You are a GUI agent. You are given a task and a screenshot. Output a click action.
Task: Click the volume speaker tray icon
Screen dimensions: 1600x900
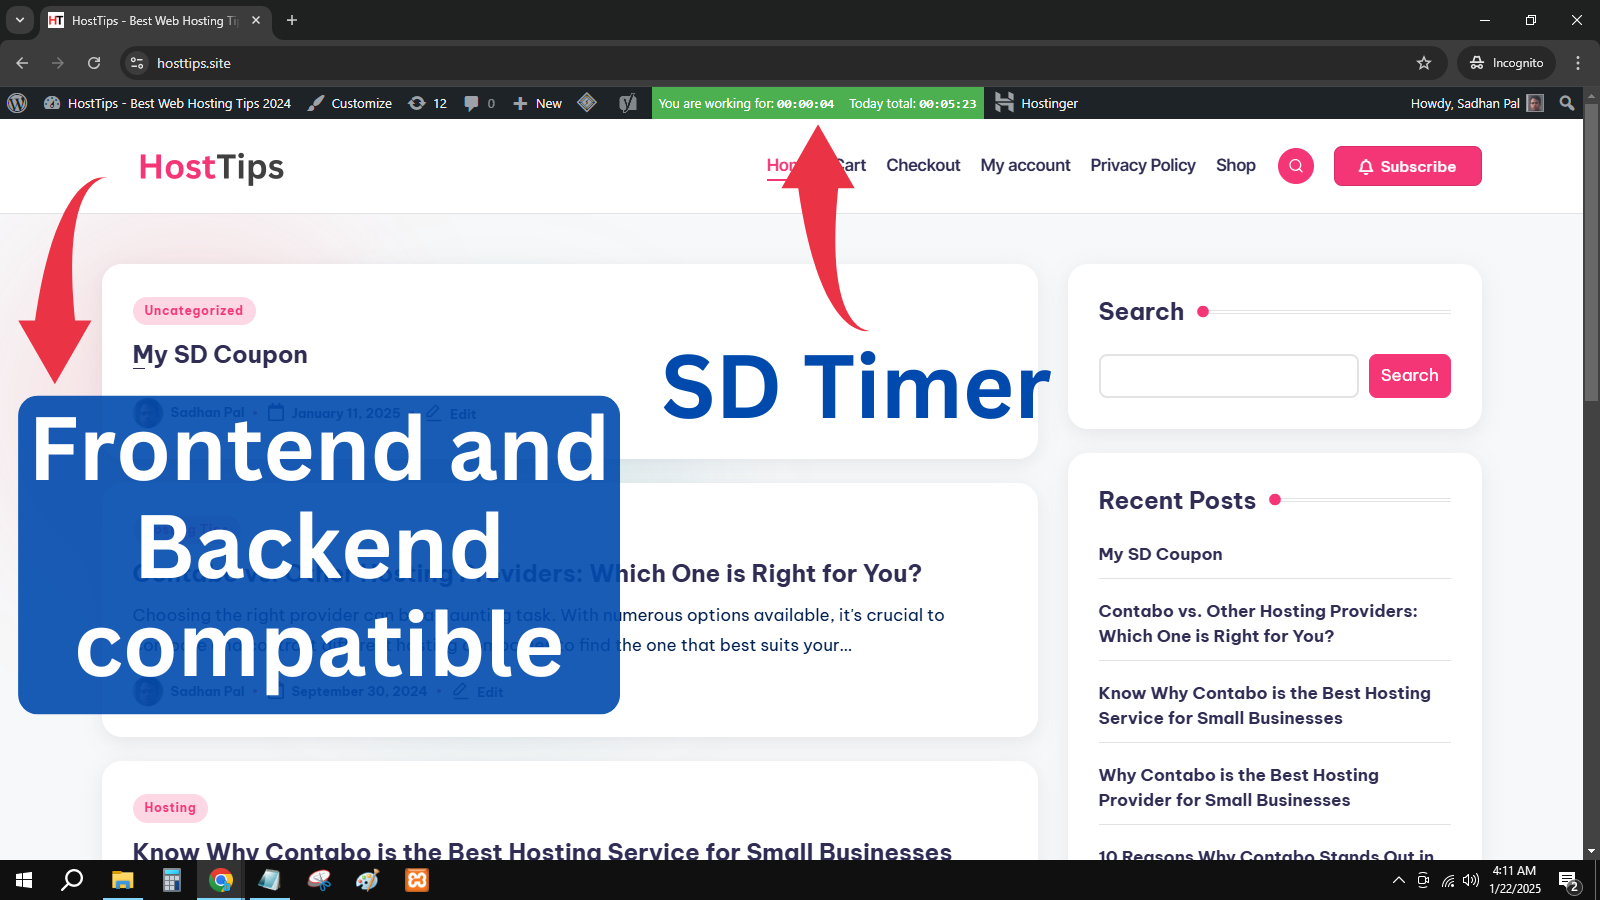[x=1471, y=880]
